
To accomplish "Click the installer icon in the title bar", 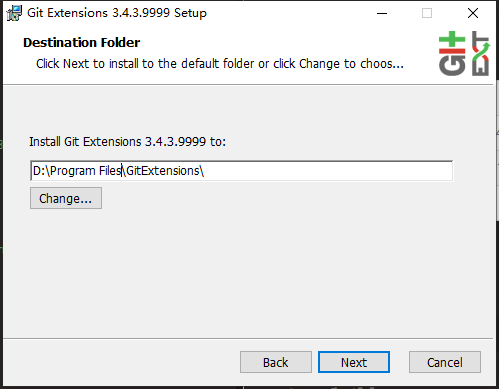I will (x=14, y=13).
